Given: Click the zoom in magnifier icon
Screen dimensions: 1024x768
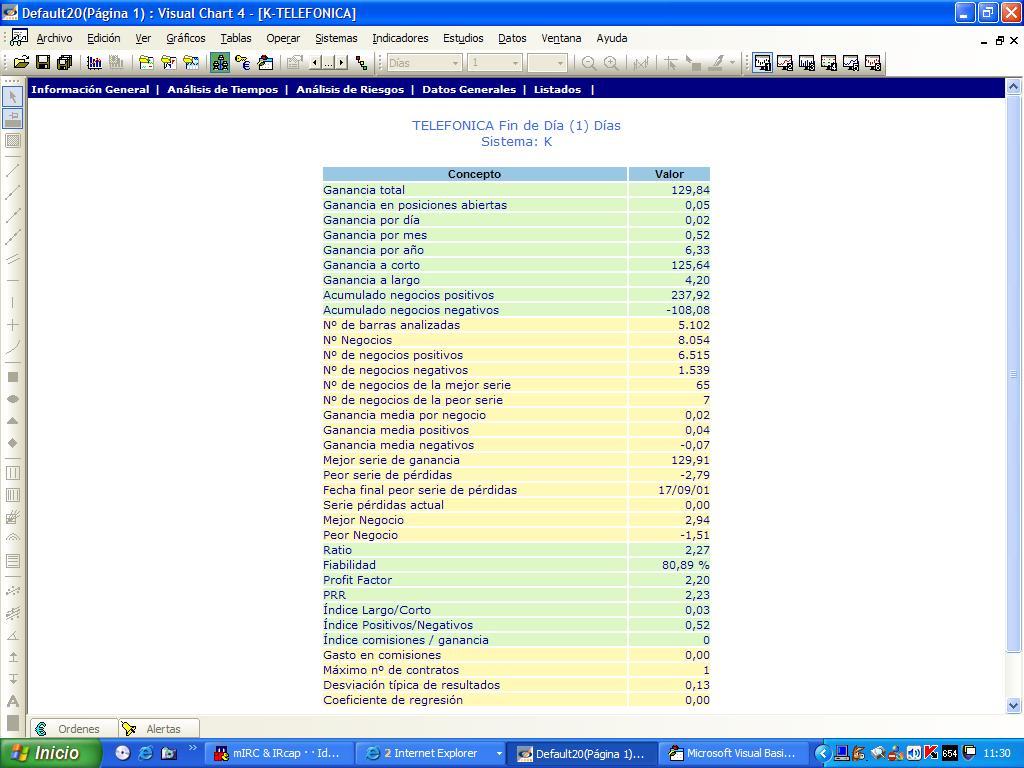Looking at the screenshot, I should [611, 63].
